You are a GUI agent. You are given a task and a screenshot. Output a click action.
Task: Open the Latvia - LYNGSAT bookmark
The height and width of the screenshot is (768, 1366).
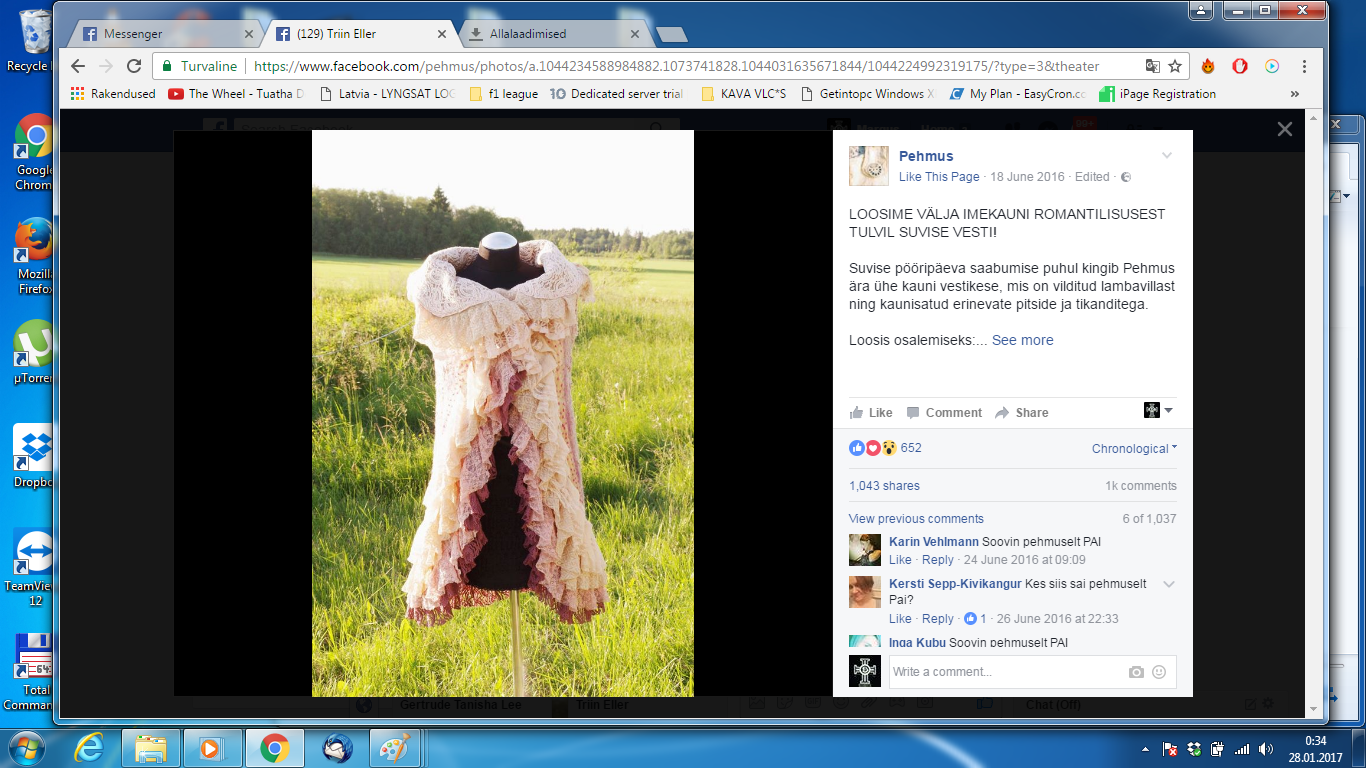pos(387,94)
